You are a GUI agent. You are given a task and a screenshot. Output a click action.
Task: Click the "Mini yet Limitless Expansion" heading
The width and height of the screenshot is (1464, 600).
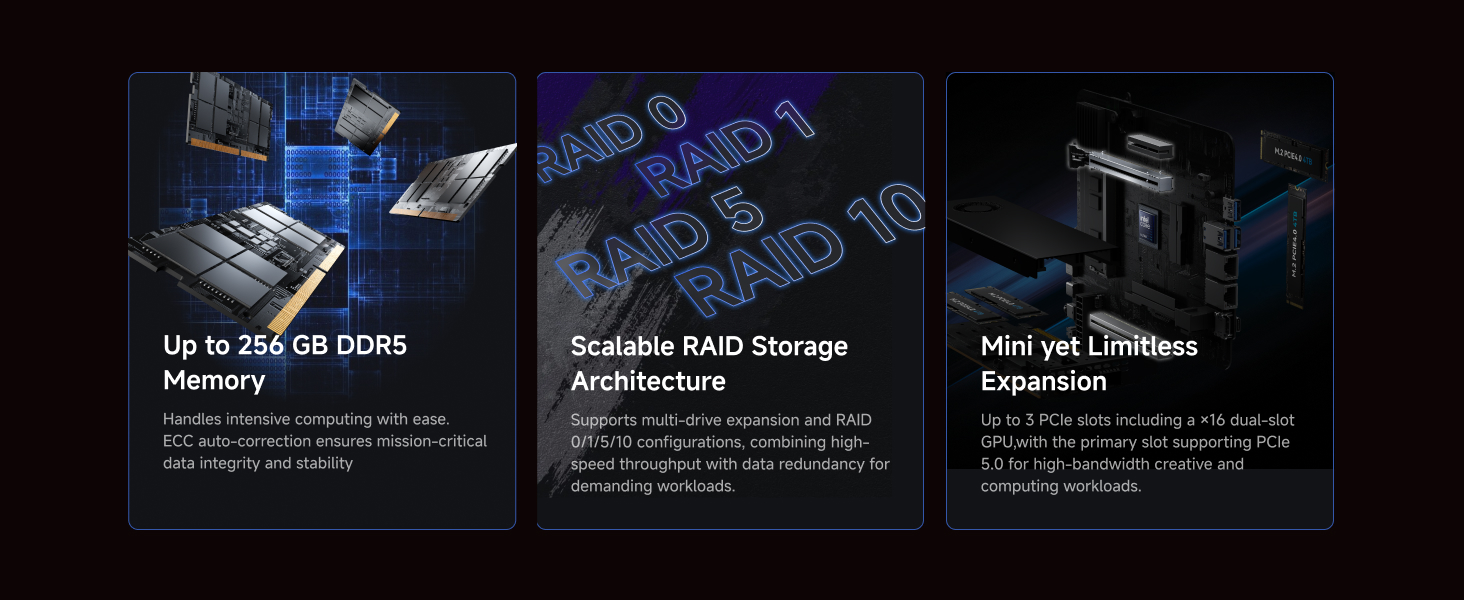tap(1089, 363)
